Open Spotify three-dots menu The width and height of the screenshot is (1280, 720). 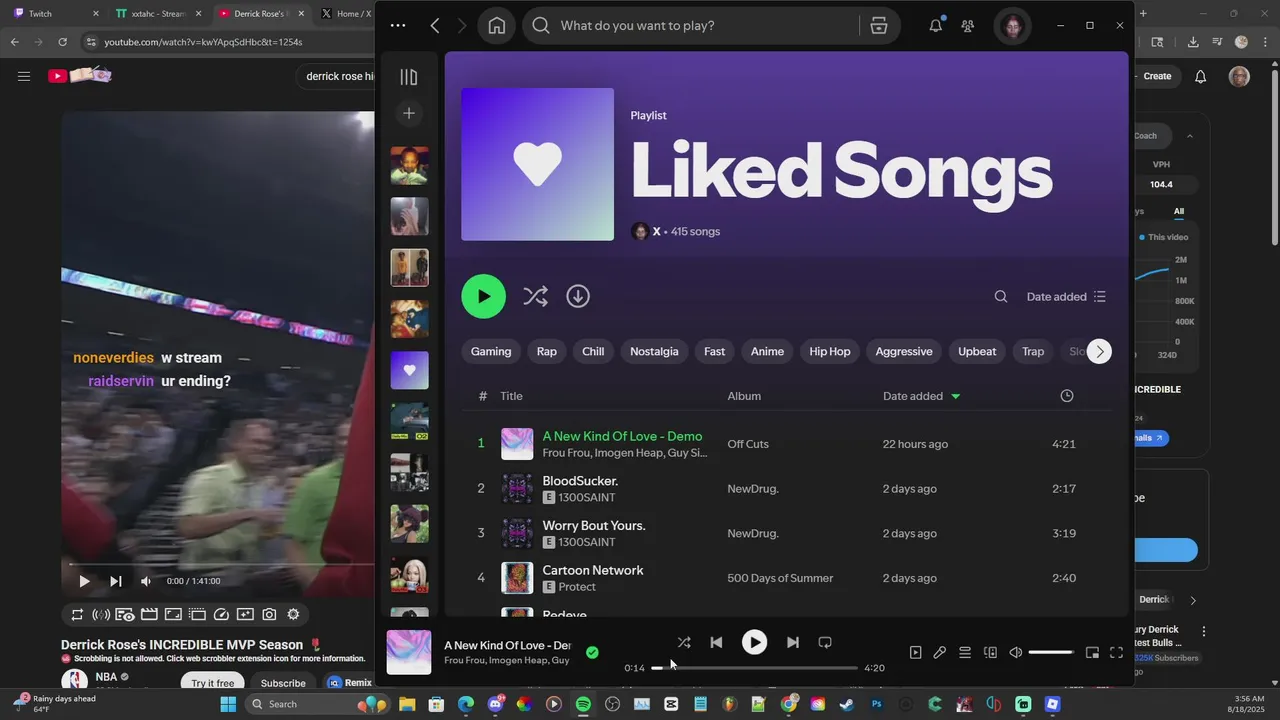398,26
